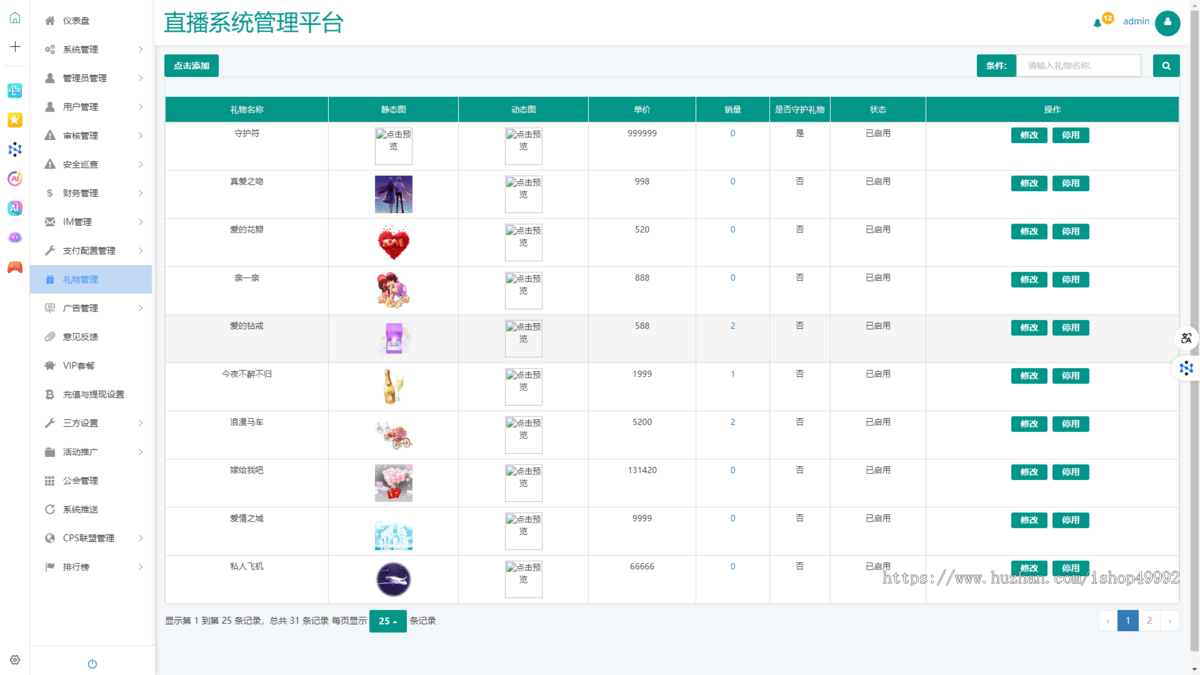Go to page 2 in pagination
The image size is (1200, 675).
point(1149,621)
